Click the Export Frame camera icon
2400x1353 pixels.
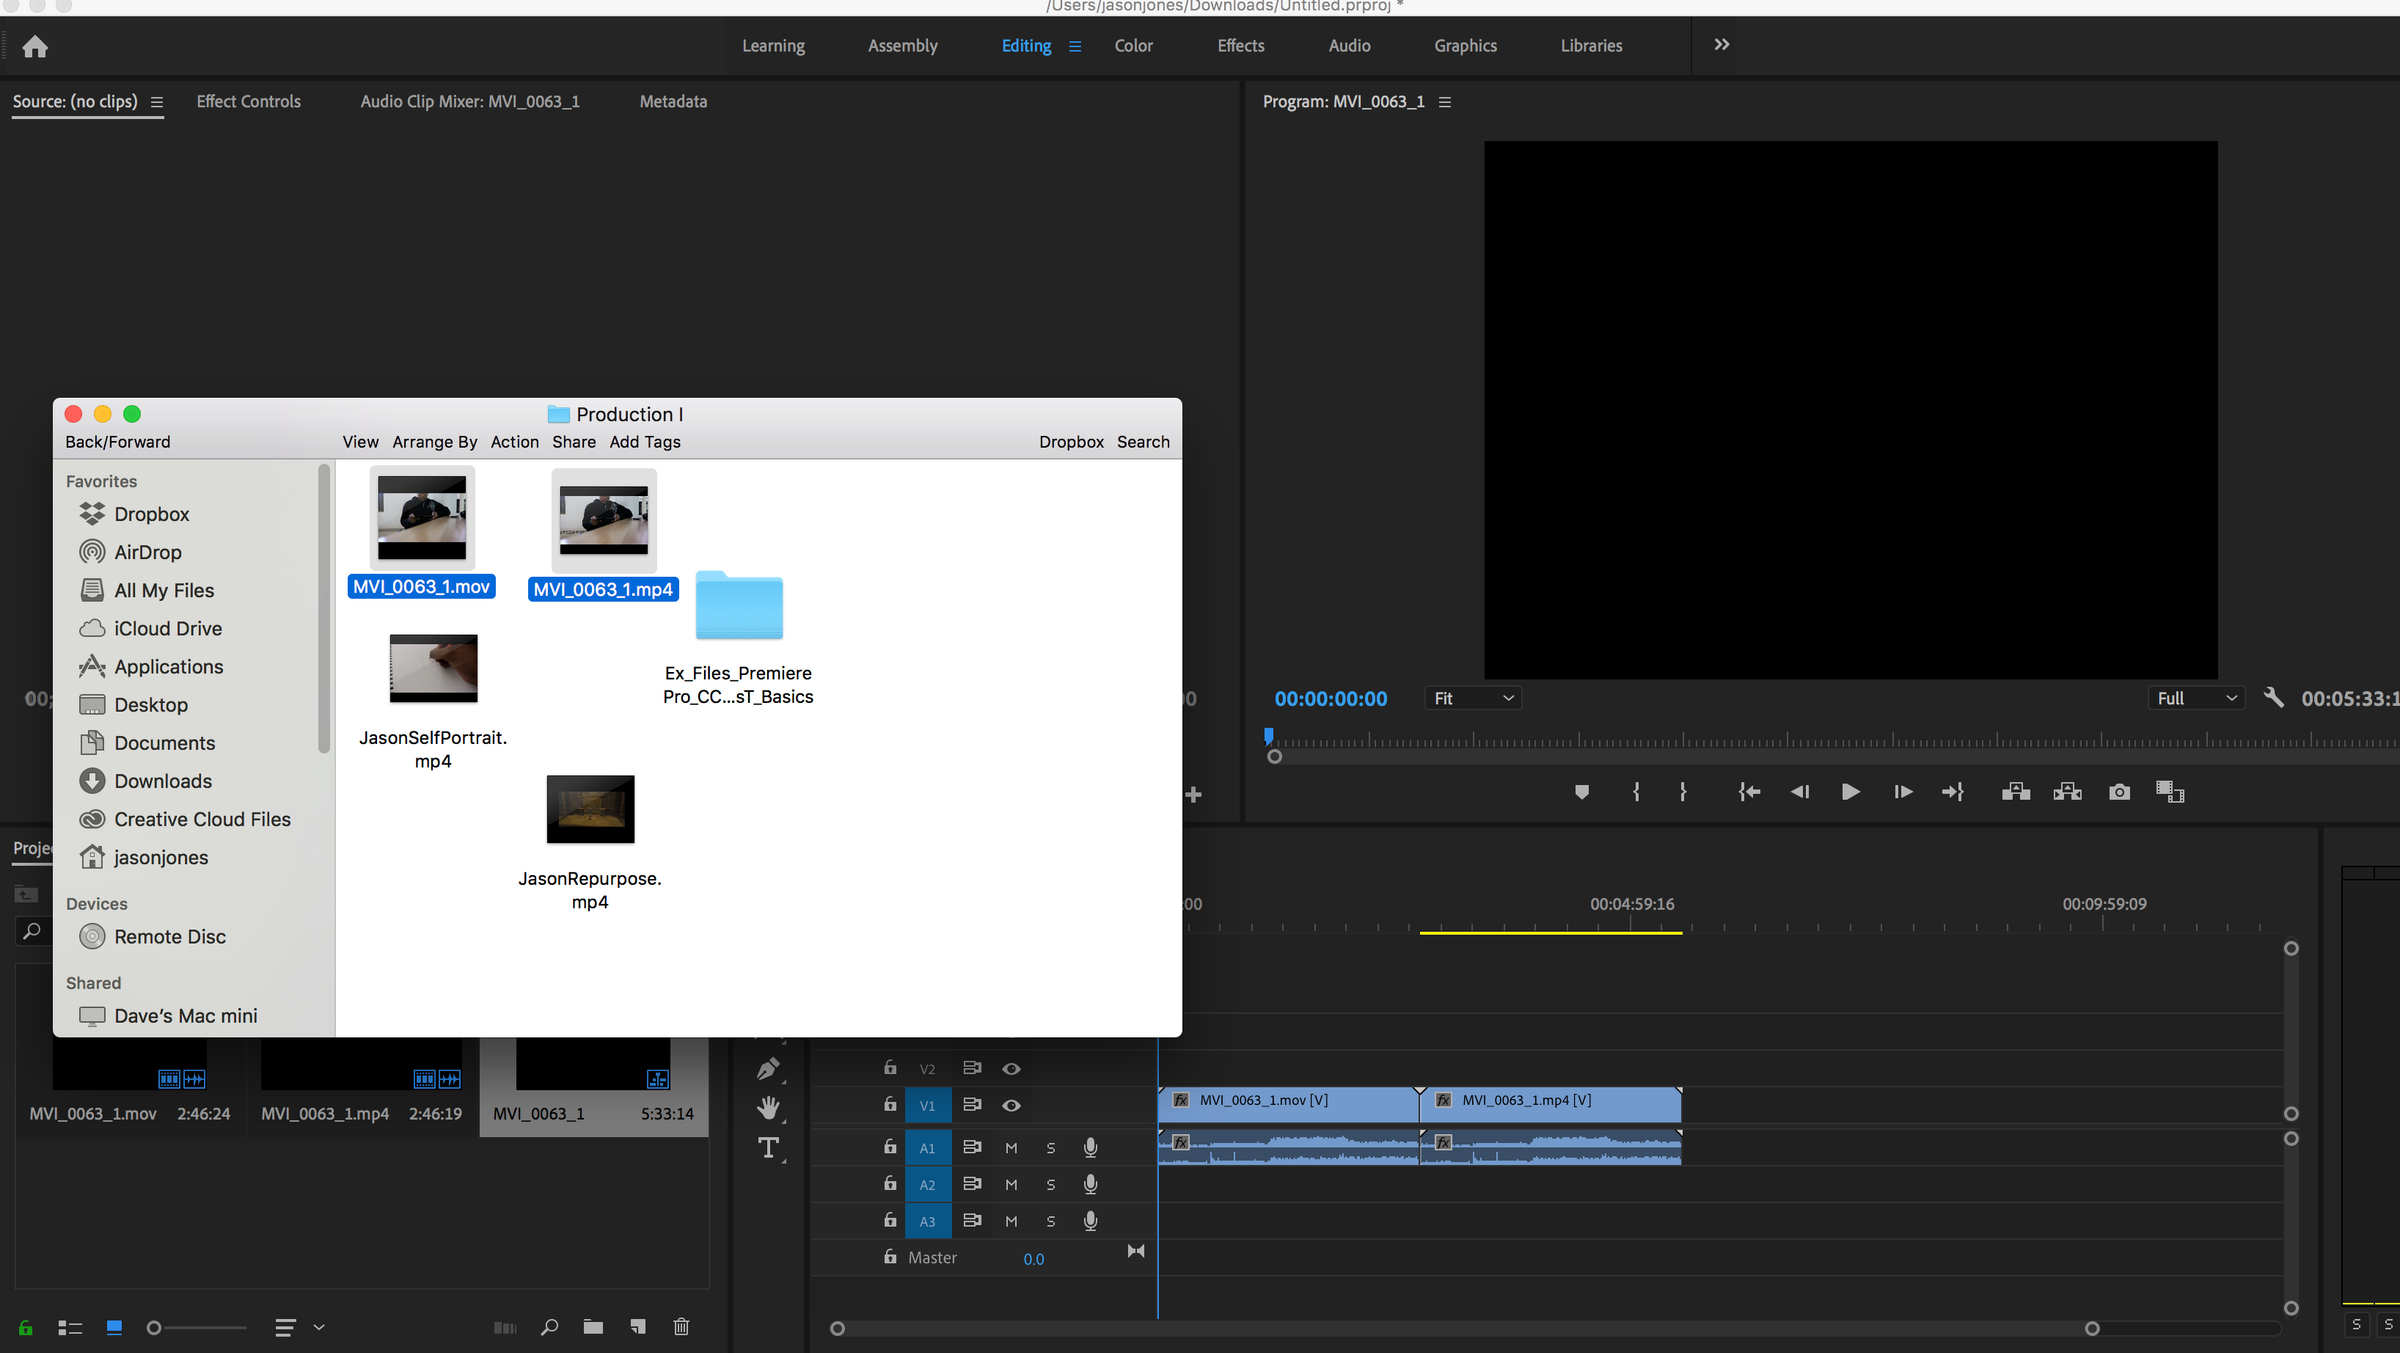click(x=2119, y=792)
